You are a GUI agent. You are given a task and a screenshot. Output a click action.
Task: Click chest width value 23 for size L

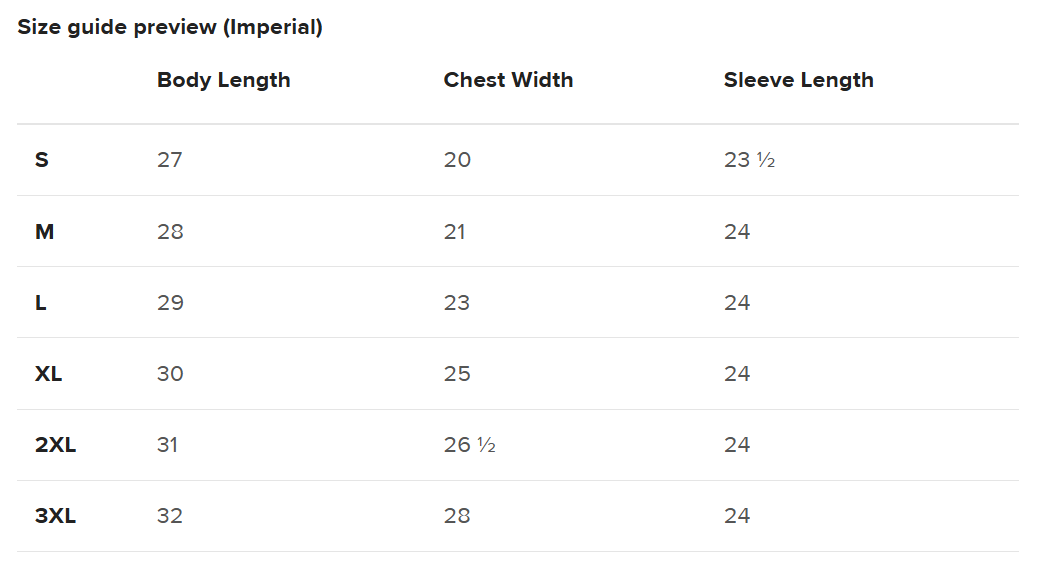(x=457, y=303)
